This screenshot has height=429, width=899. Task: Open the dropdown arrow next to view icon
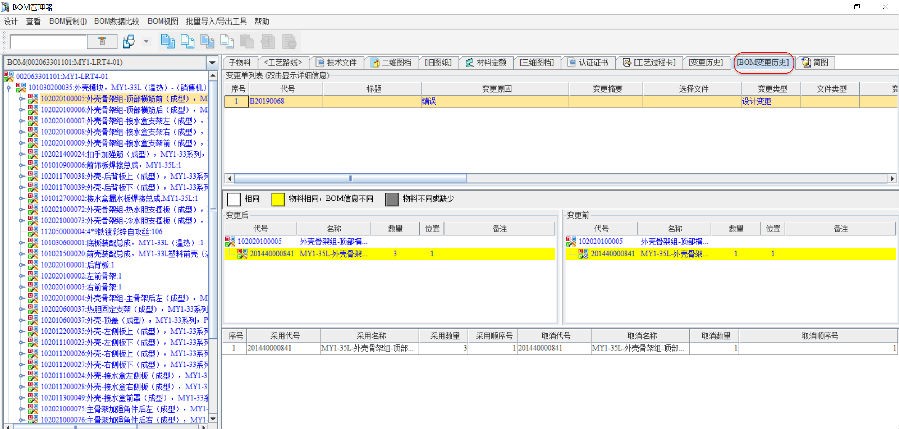[x=146, y=42]
